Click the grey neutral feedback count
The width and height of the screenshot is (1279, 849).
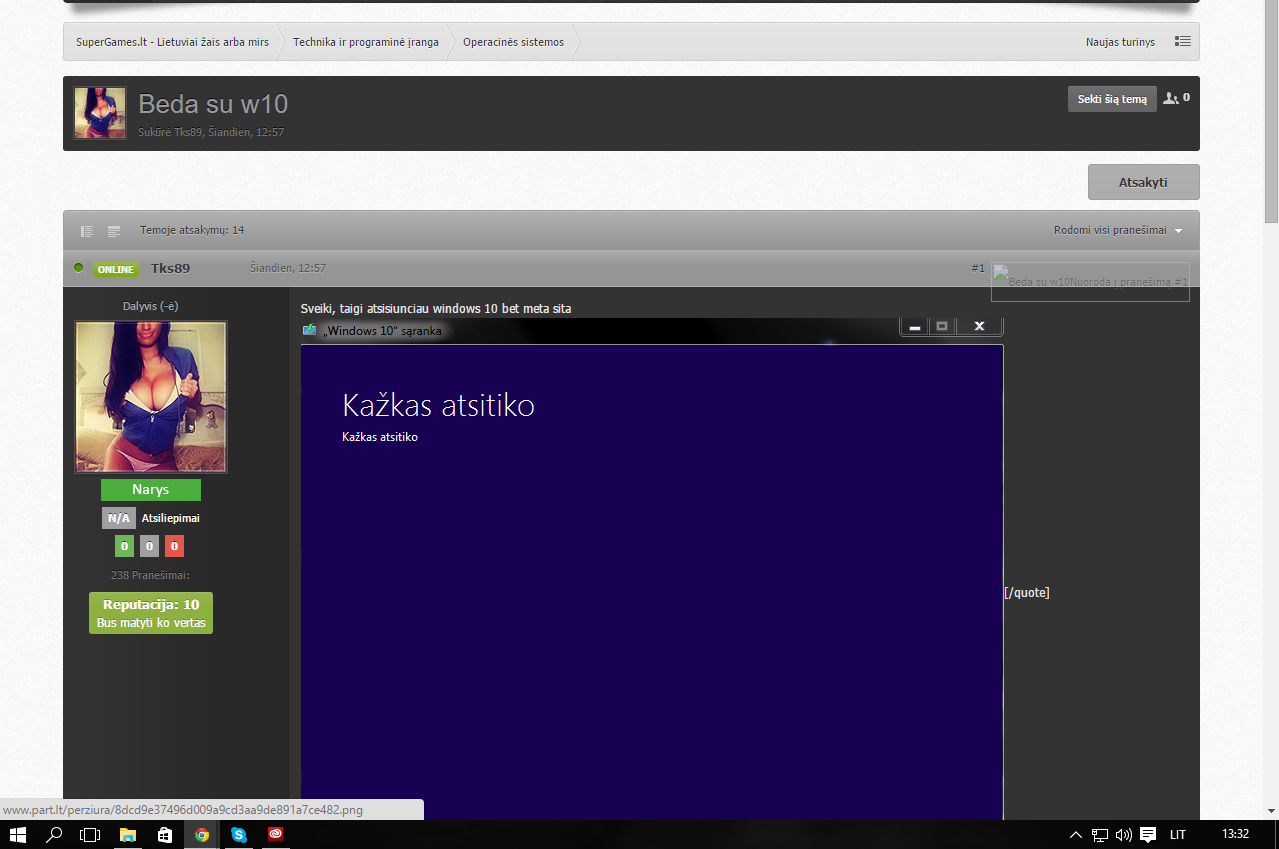pyautogui.click(x=149, y=546)
